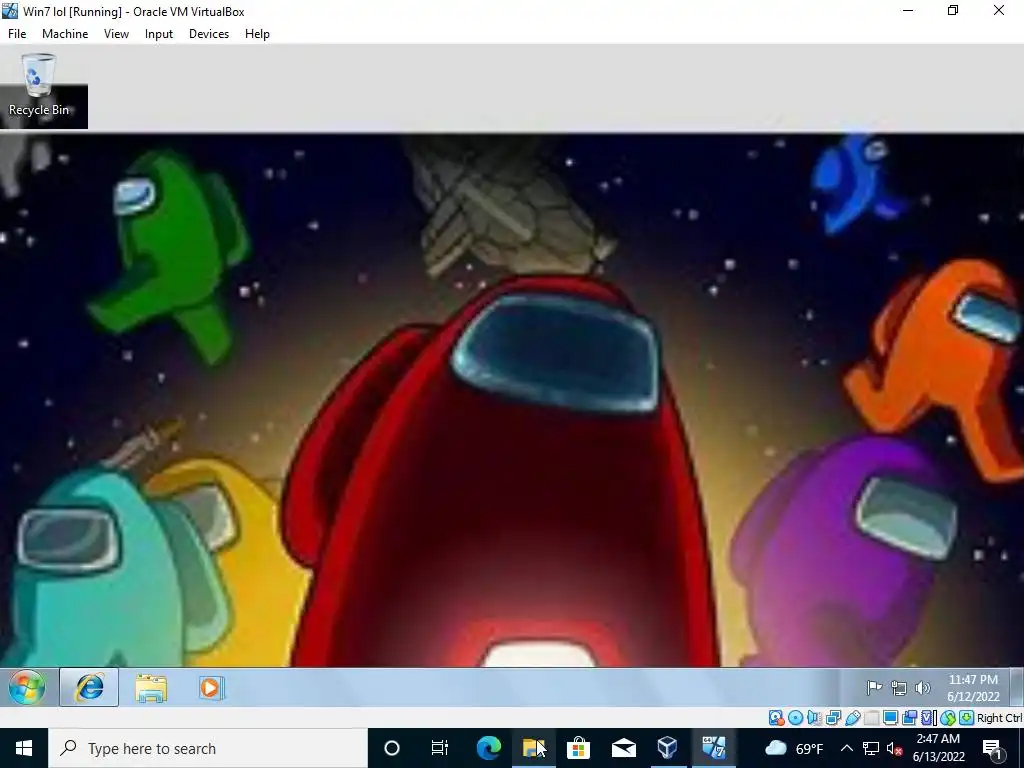Open the host clock 2:47 AM
Screen dimensions: 1024x768
[938, 748]
